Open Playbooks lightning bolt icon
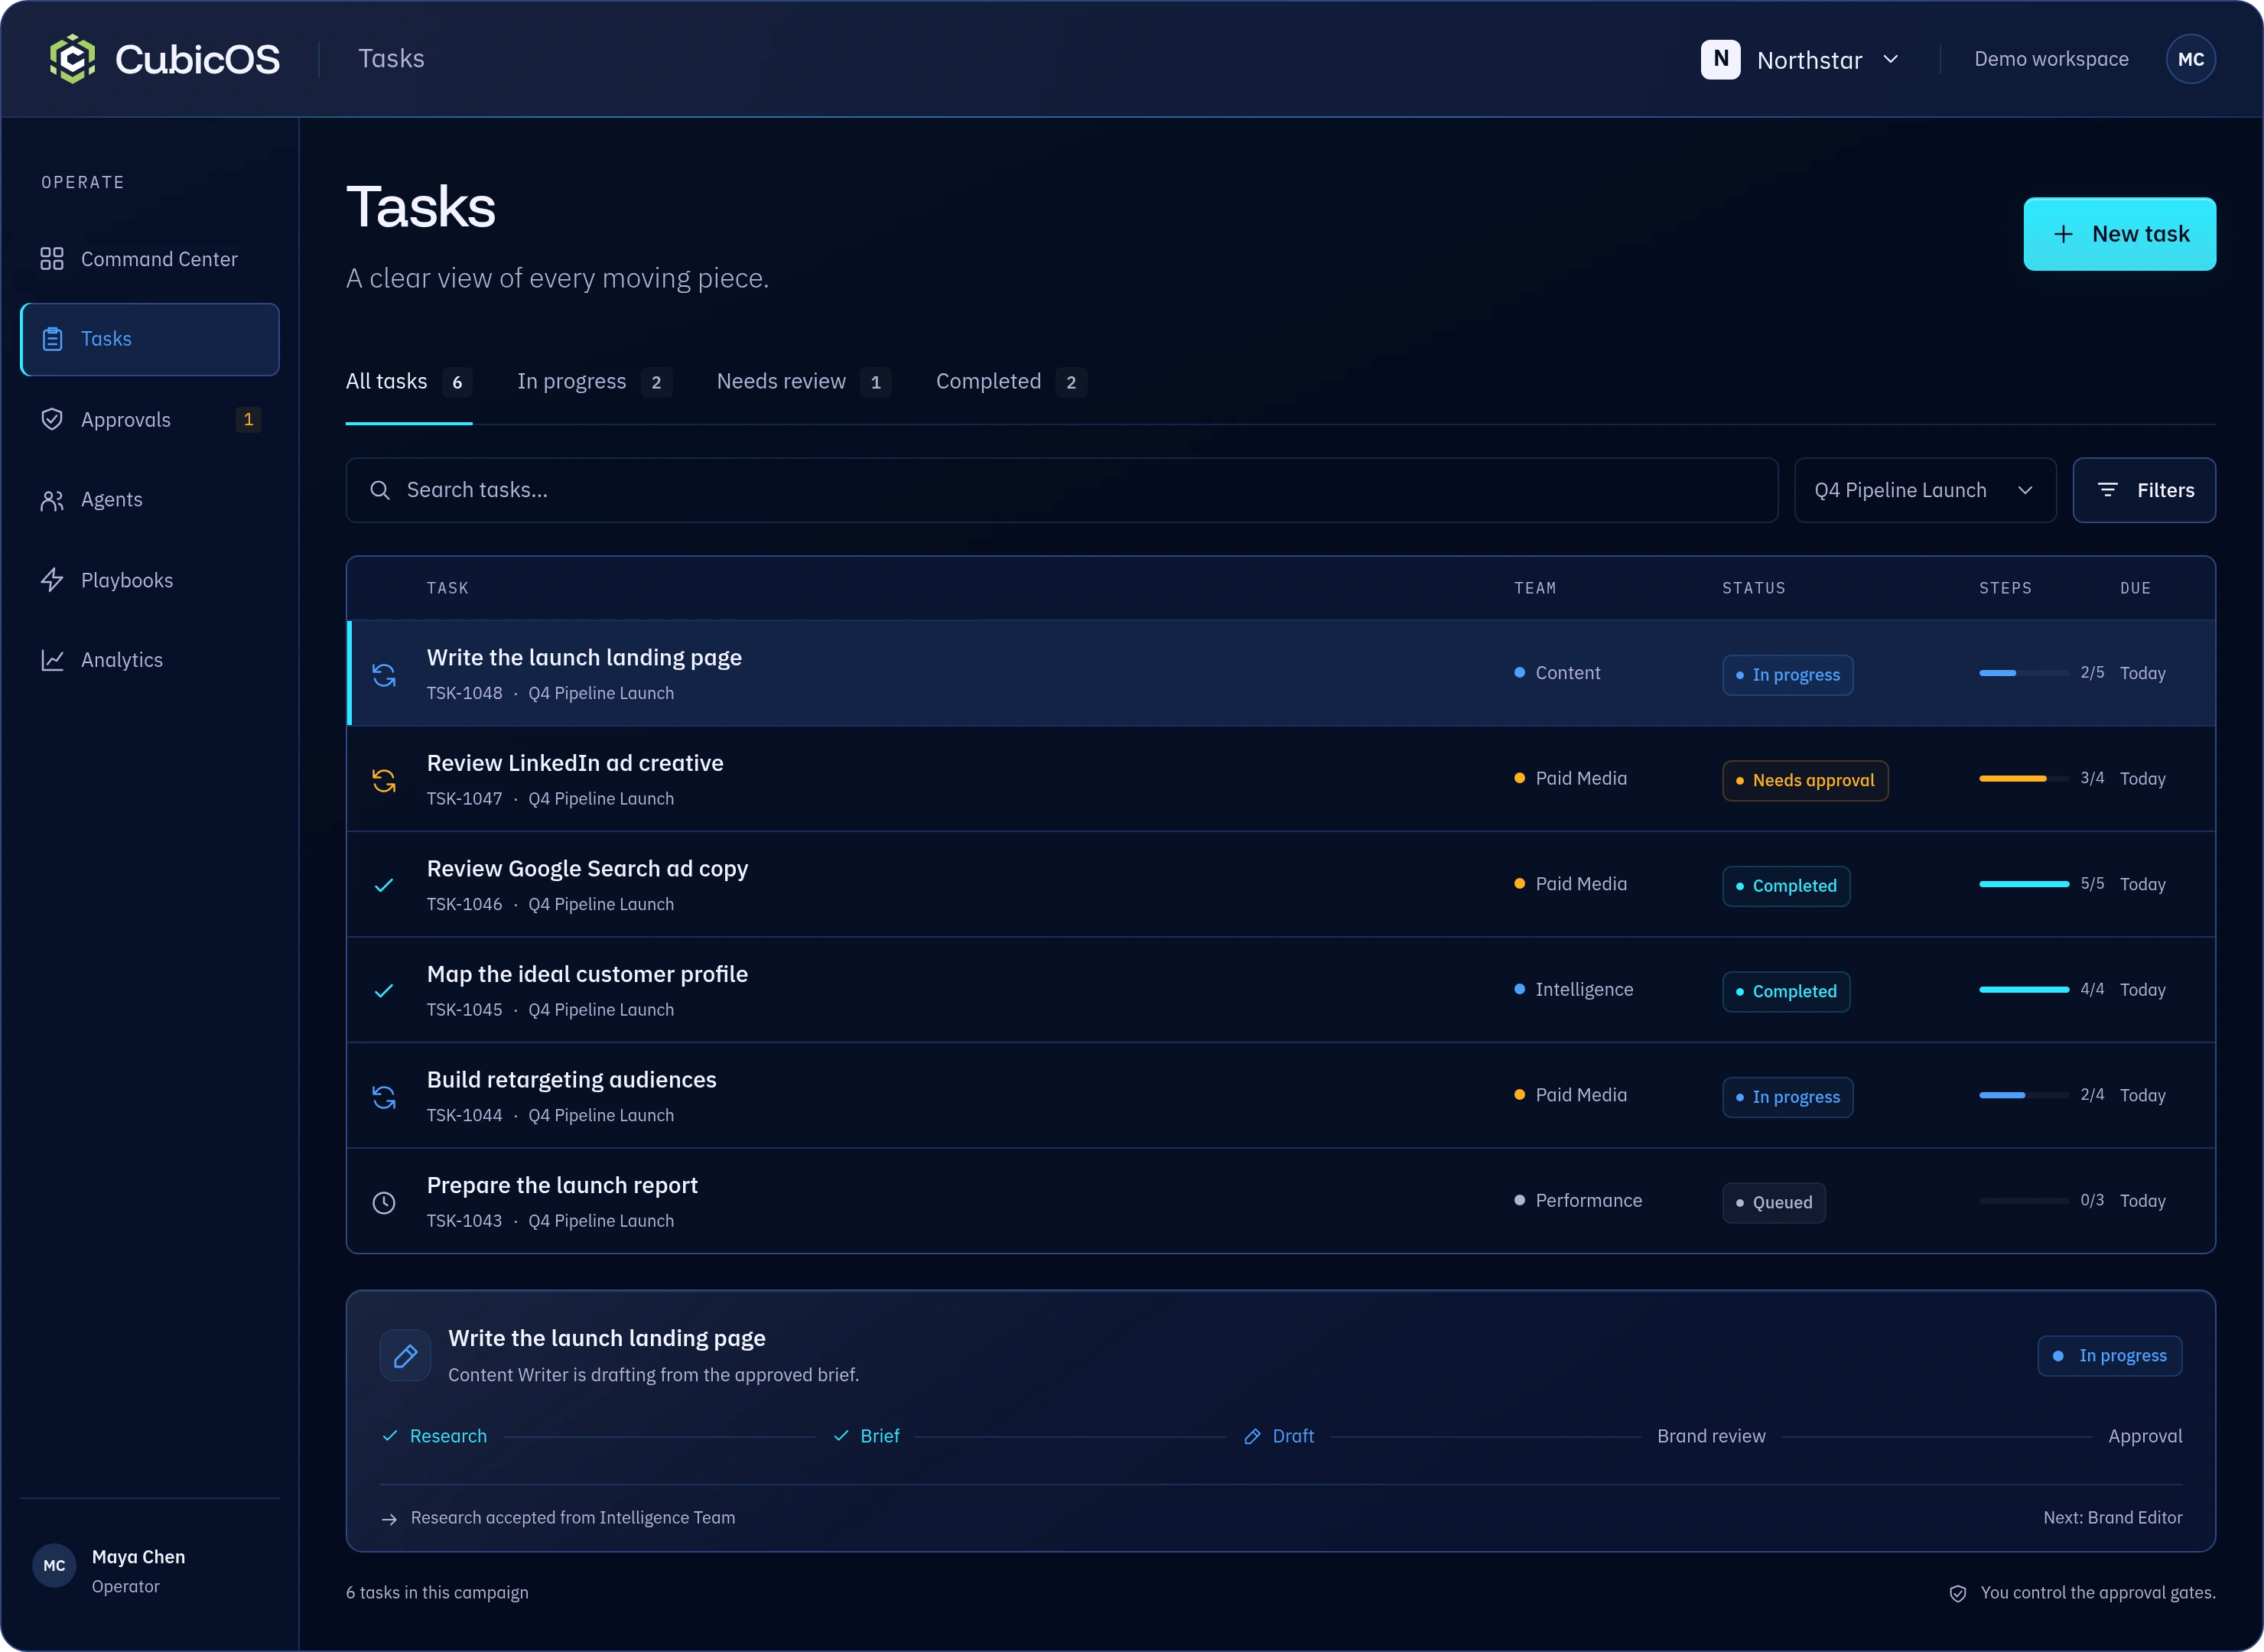This screenshot has height=1652, width=2264. [x=52, y=580]
